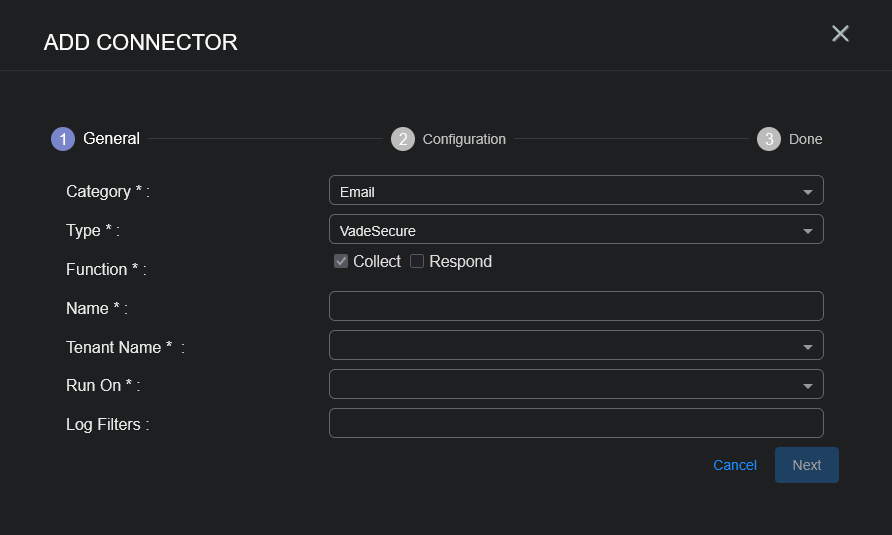
Task: Click the step 2 number circle
Action: 403,139
